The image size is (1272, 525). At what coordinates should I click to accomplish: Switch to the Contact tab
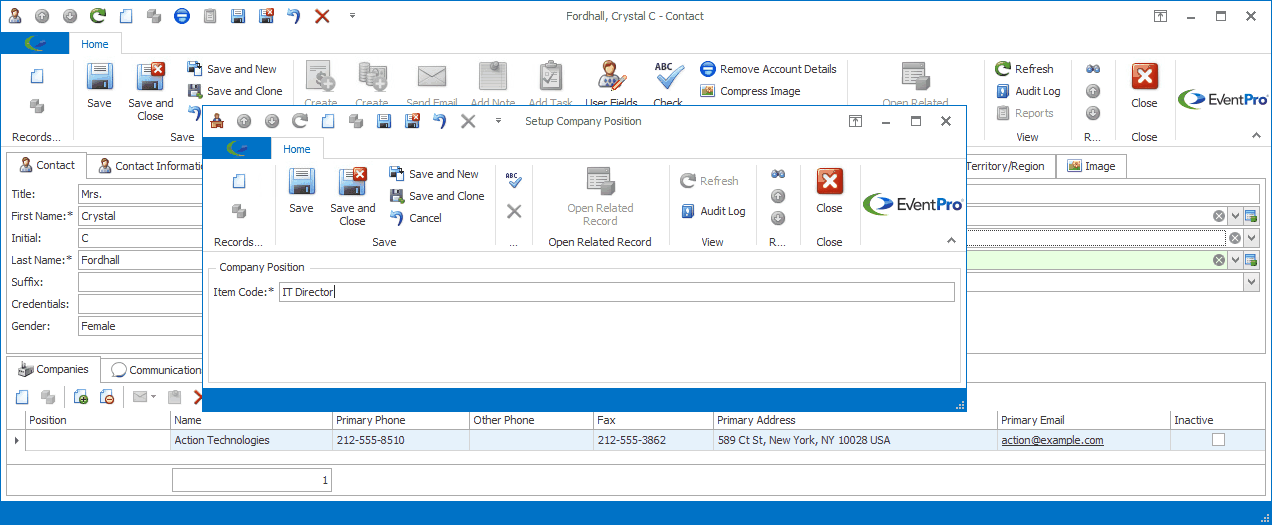46,165
